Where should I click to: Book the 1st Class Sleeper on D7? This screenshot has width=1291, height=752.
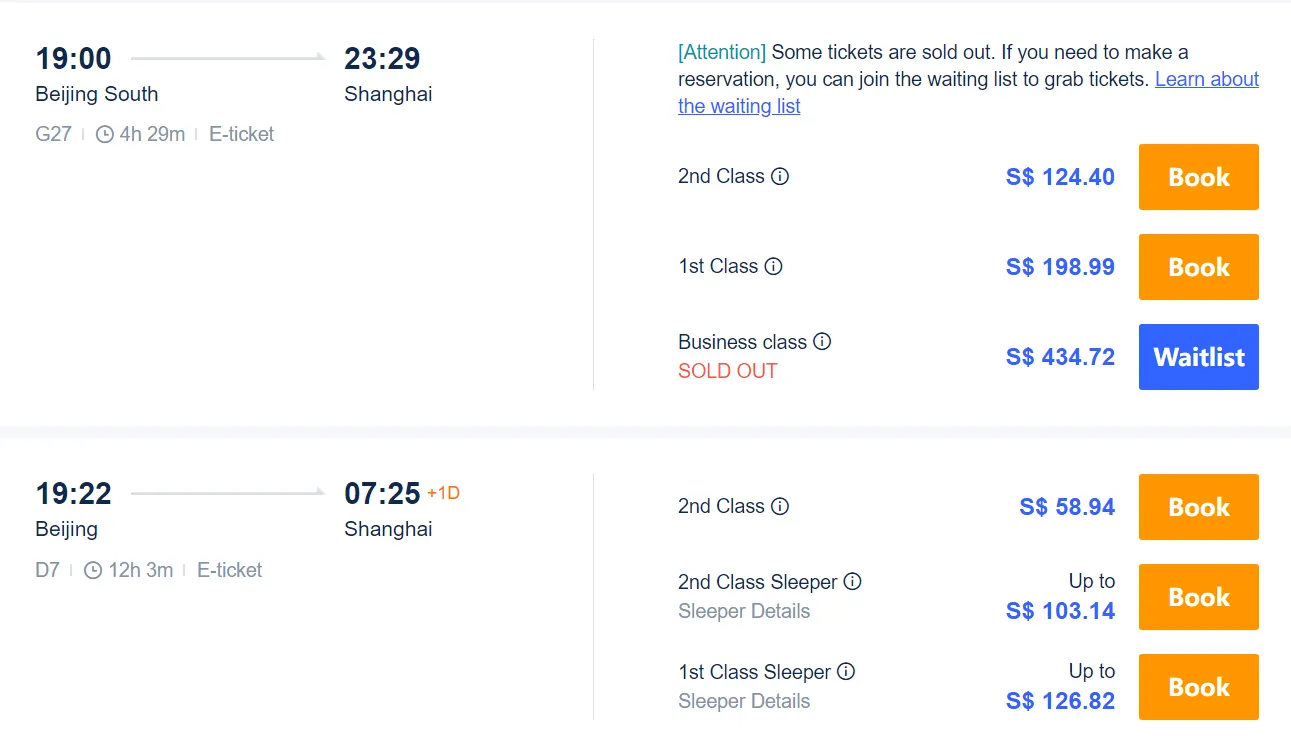pyautogui.click(x=1198, y=687)
